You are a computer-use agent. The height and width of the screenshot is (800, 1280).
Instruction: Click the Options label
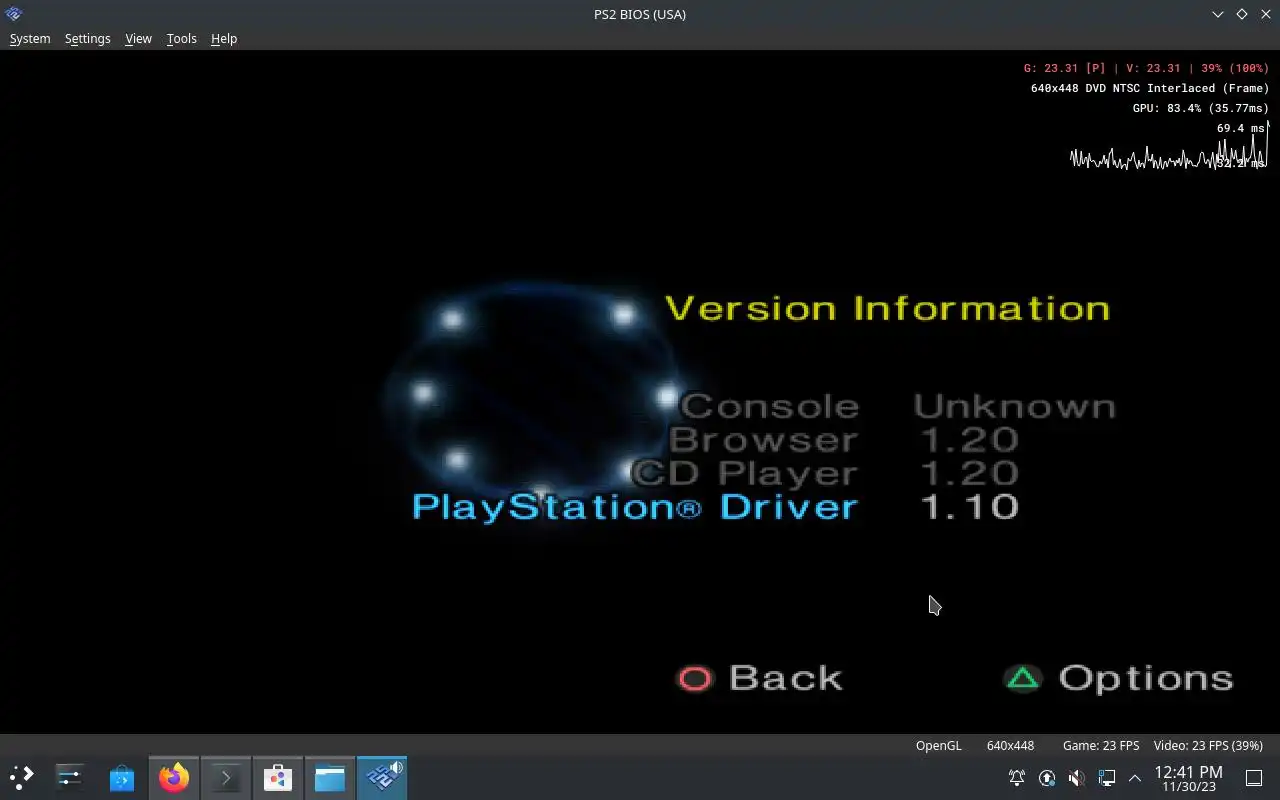(1146, 678)
